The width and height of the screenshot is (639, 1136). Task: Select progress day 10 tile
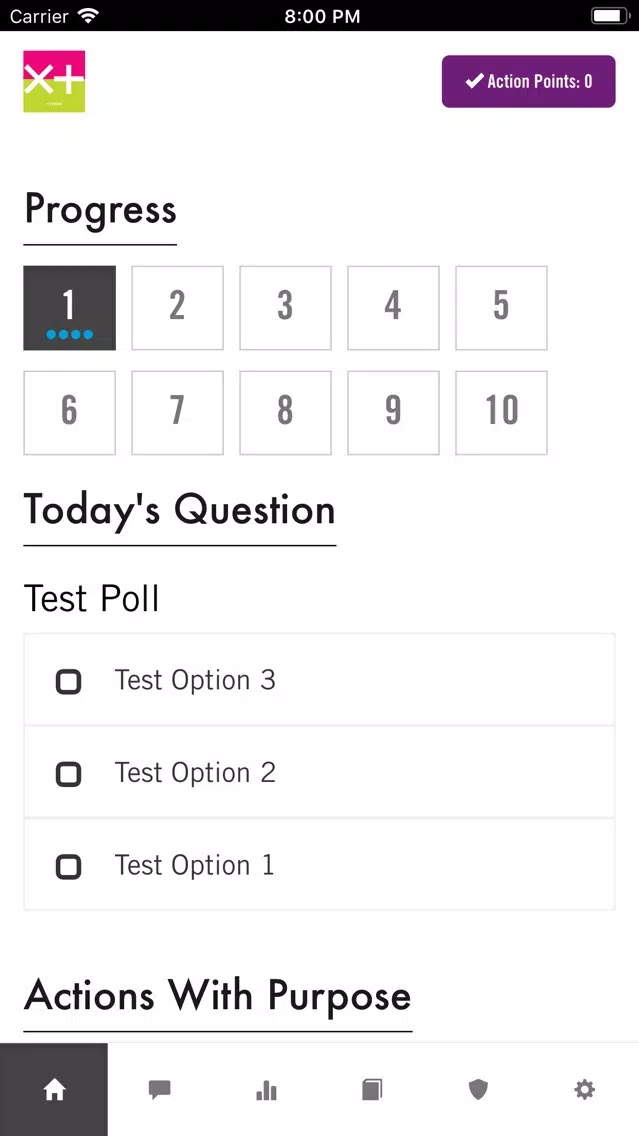[501, 413]
